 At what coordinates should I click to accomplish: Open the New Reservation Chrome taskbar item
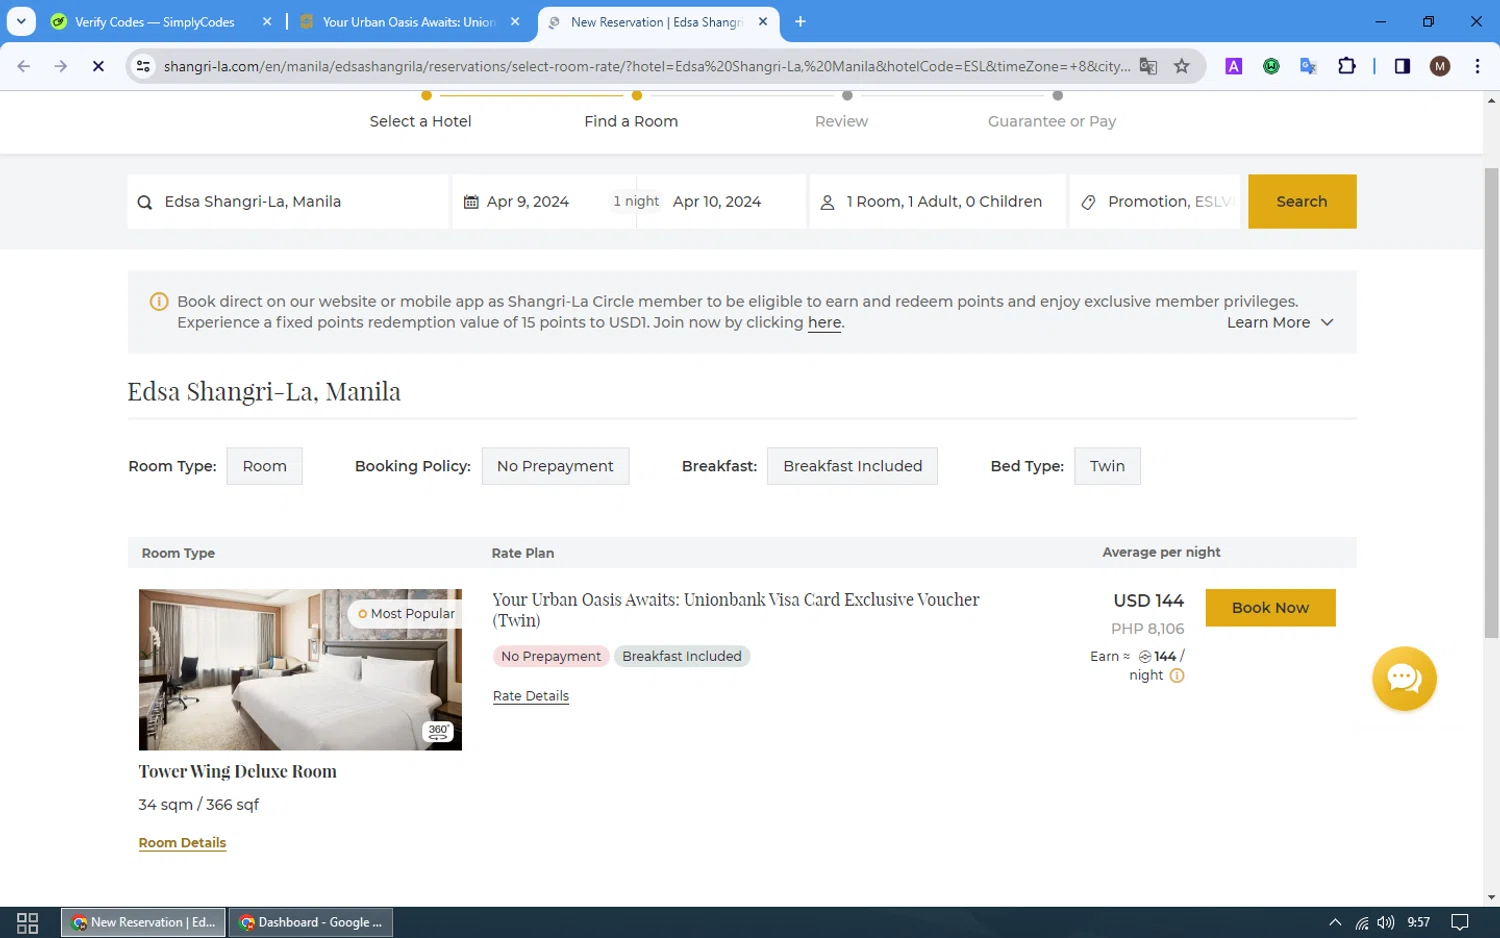[144, 923]
